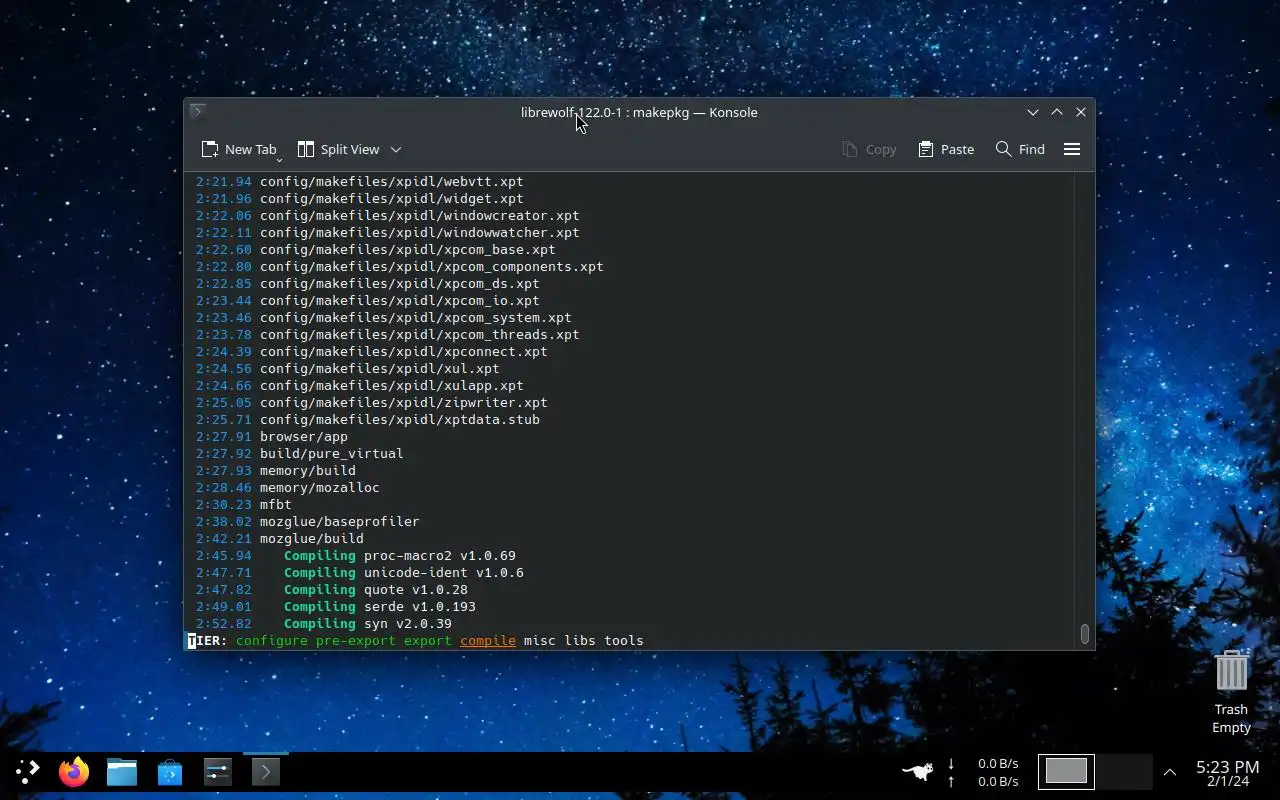Screen dimensions: 1280x800
Task: Click the 'libs' tier text
Action: (x=580, y=640)
